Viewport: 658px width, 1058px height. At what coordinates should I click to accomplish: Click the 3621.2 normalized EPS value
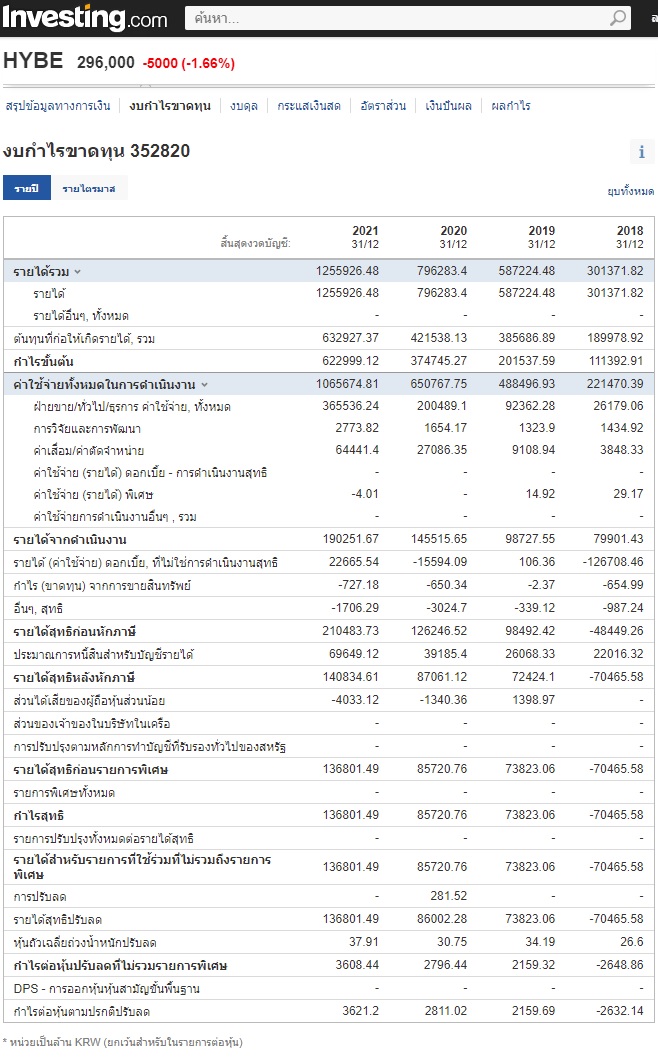click(360, 1011)
